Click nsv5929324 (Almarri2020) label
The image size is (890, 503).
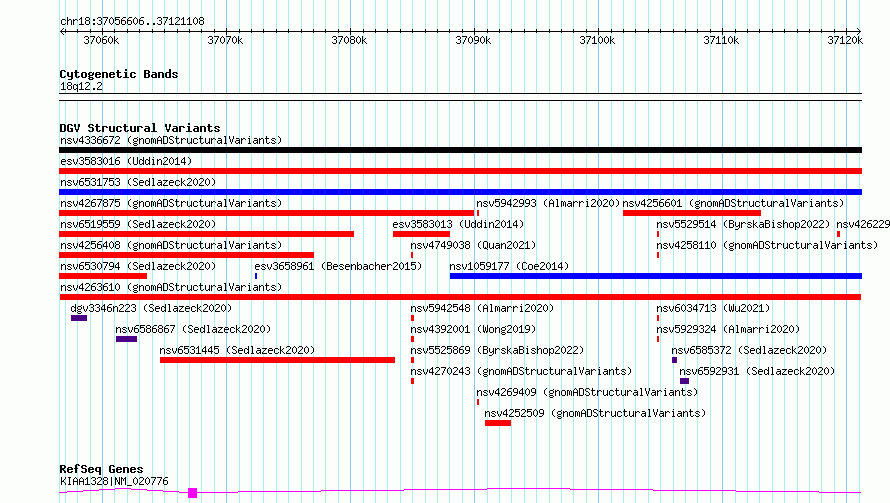click(x=728, y=329)
